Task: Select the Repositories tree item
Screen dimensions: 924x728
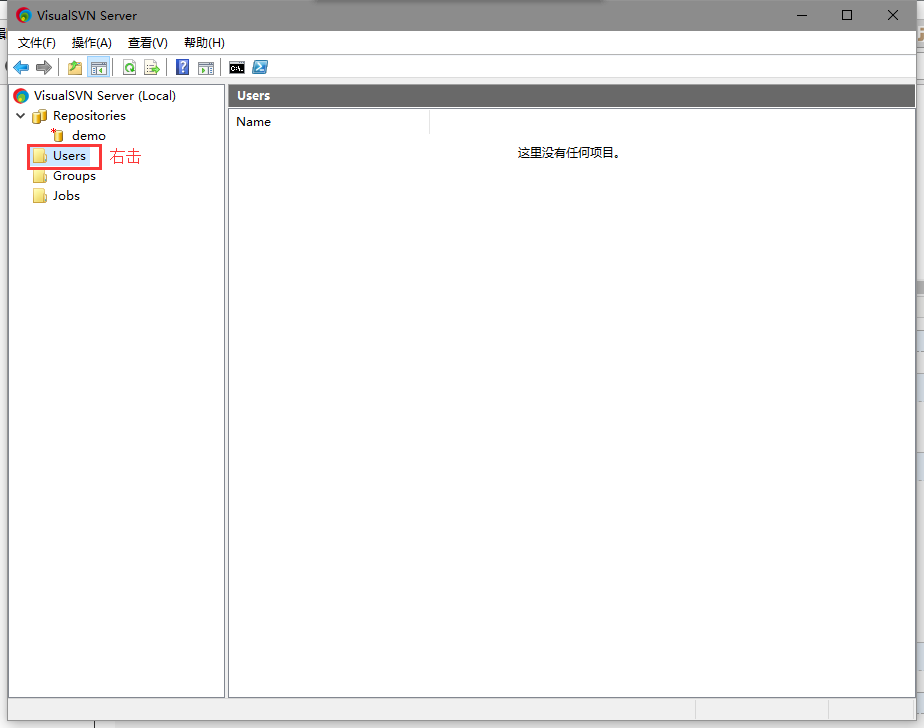Action: [89, 116]
